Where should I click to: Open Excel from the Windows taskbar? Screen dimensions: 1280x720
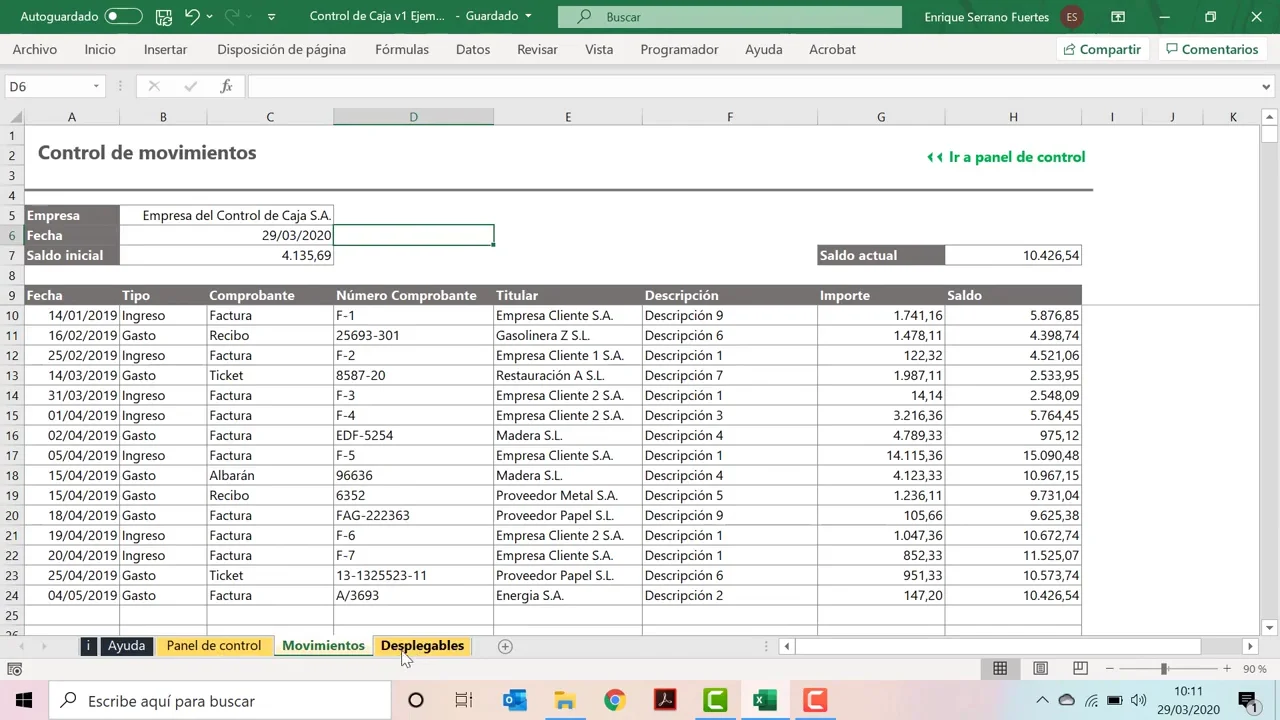click(x=765, y=701)
